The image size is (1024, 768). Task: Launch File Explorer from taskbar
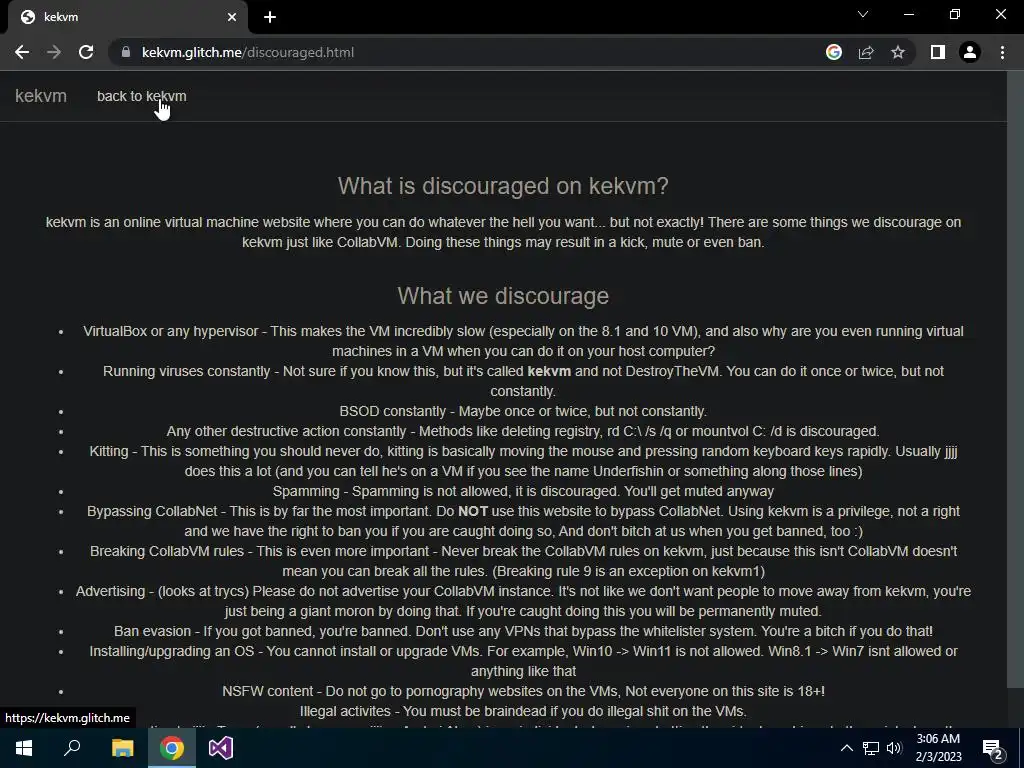coord(122,748)
